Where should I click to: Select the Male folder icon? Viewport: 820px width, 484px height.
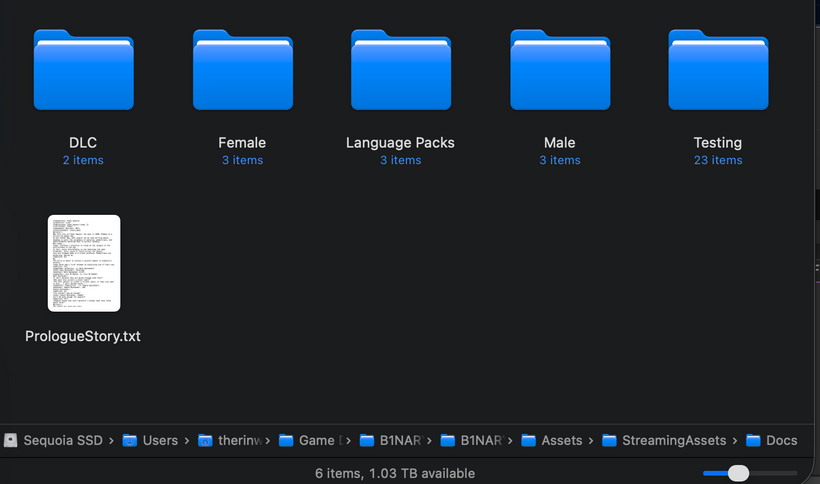pos(559,70)
